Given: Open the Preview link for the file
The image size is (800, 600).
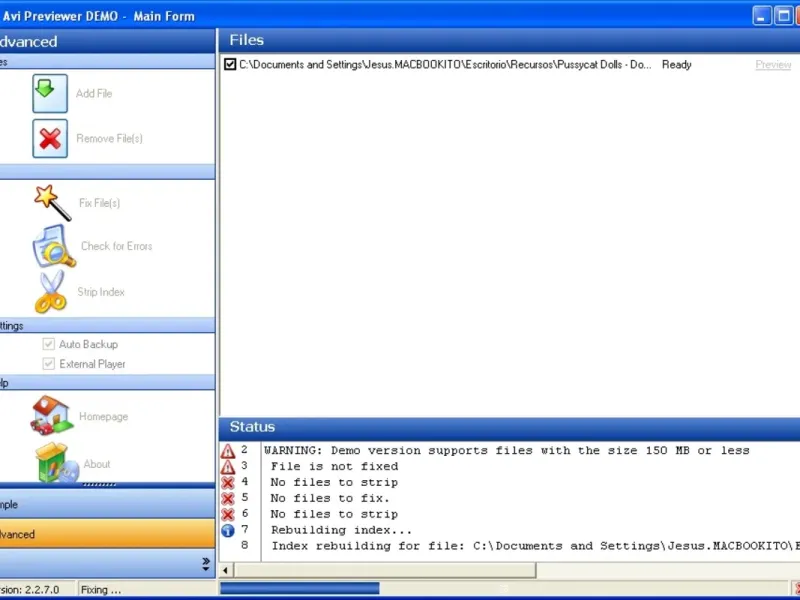Looking at the screenshot, I should (x=773, y=65).
